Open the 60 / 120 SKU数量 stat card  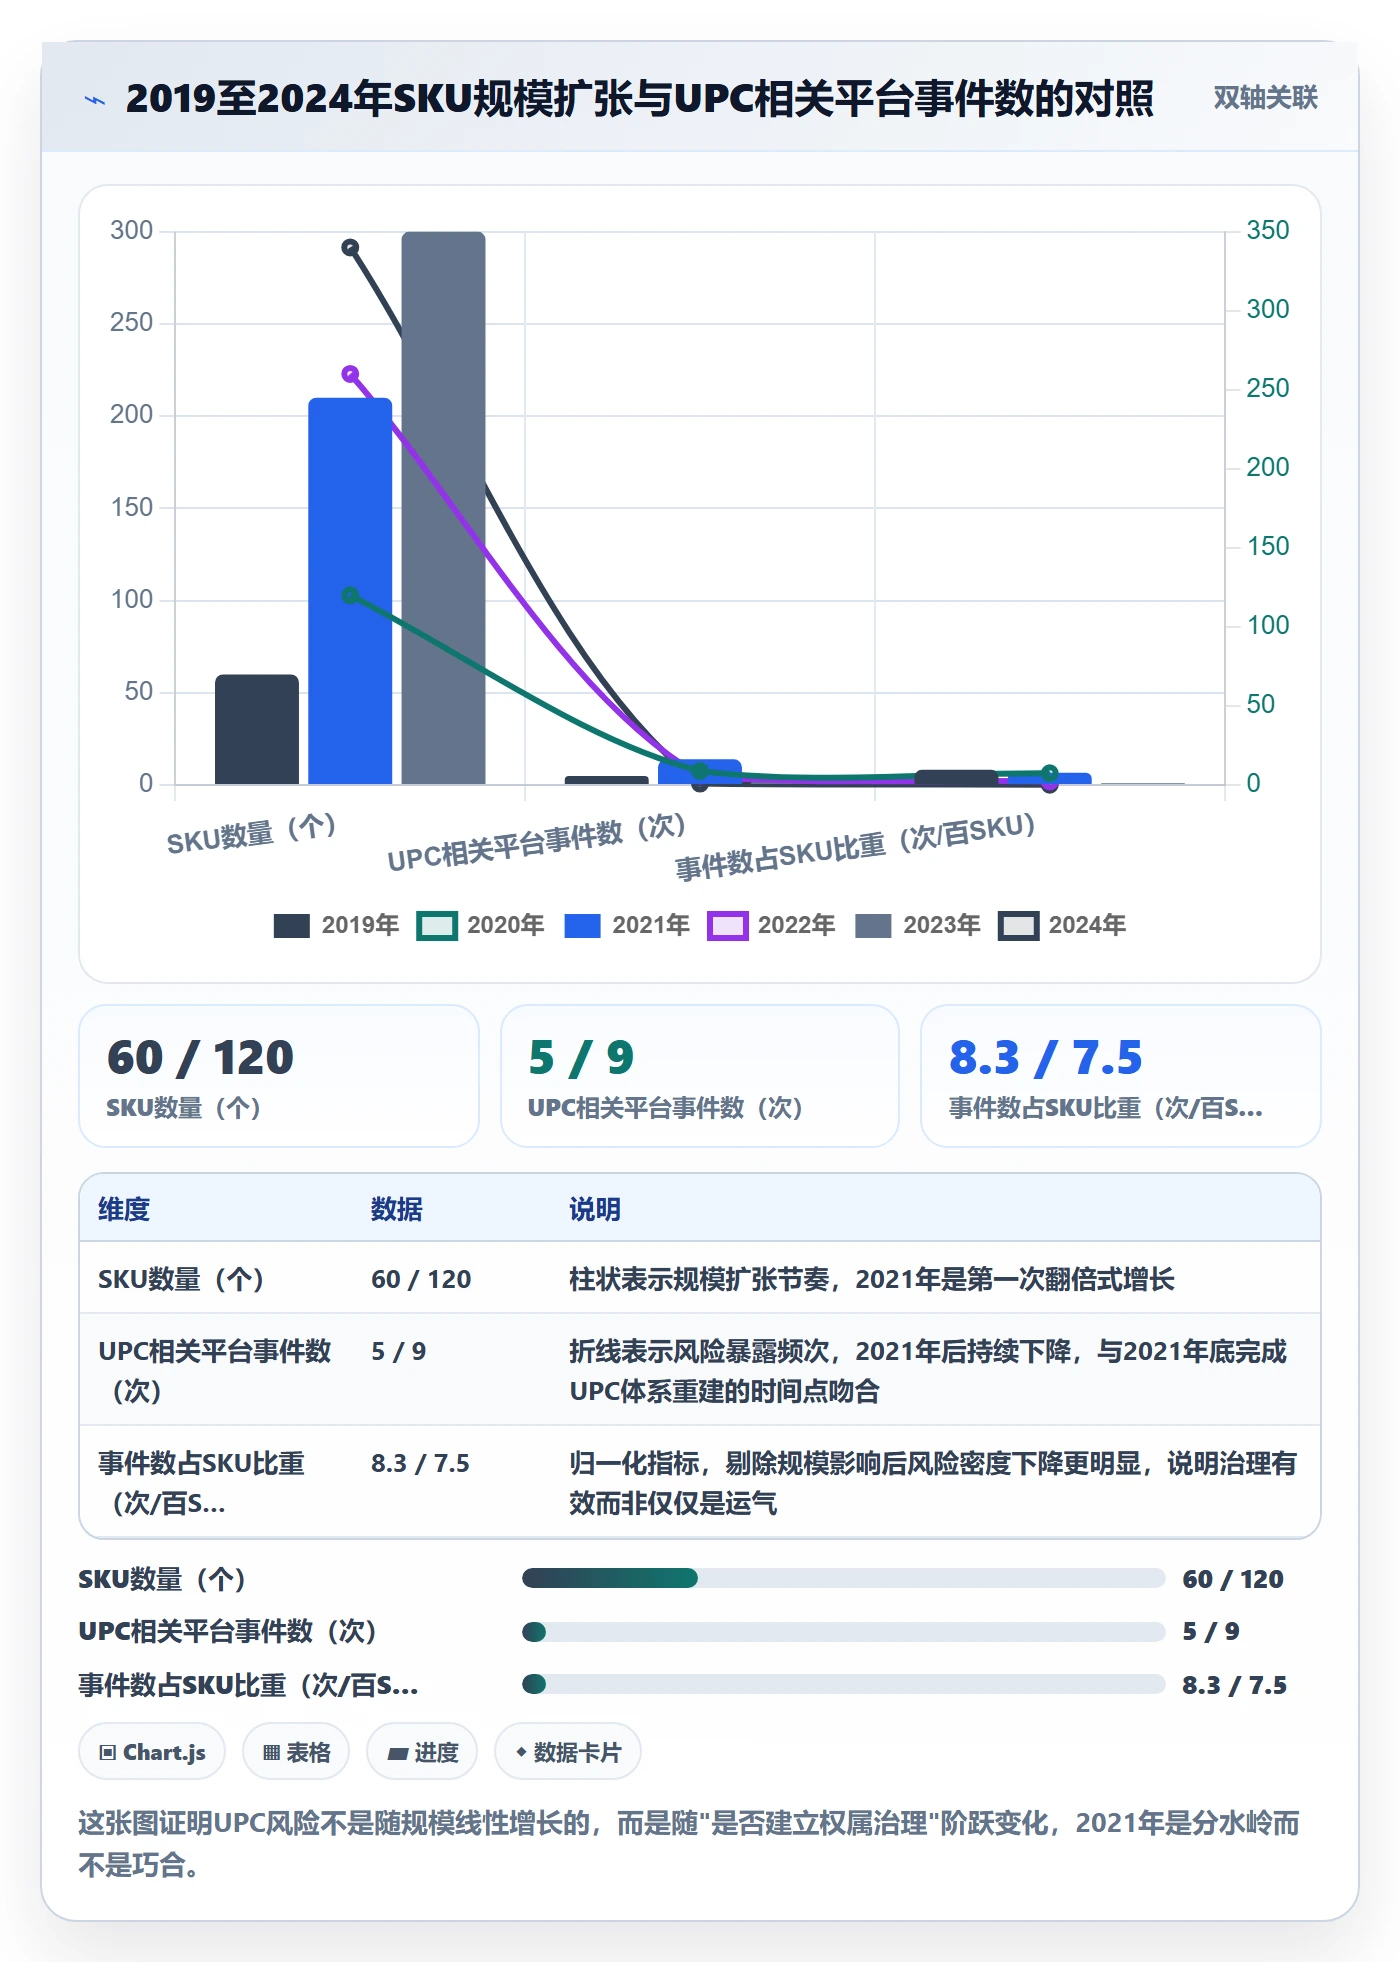point(279,1076)
